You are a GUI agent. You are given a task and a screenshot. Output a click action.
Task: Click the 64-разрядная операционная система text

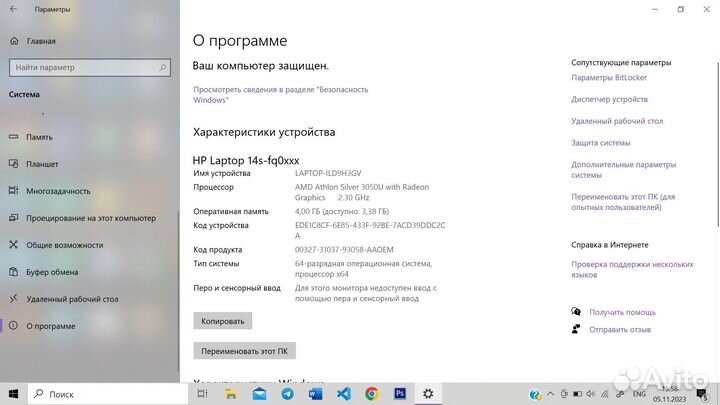tap(363, 269)
